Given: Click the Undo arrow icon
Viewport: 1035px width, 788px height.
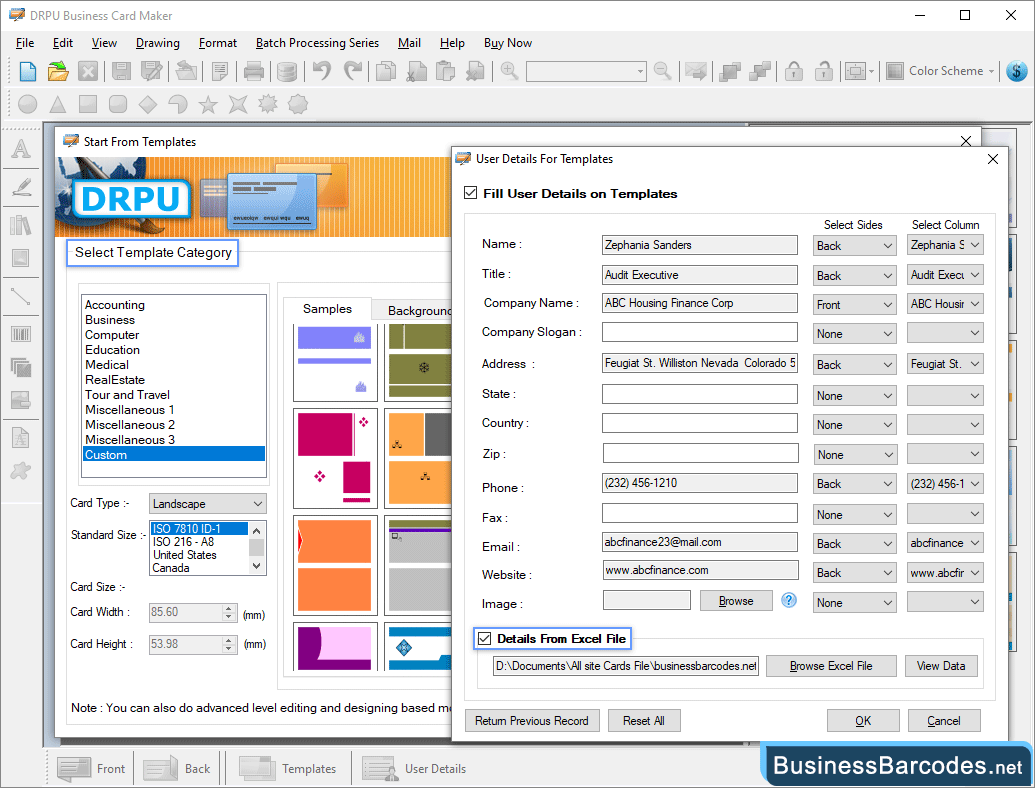Looking at the screenshot, I should (322, 71).
